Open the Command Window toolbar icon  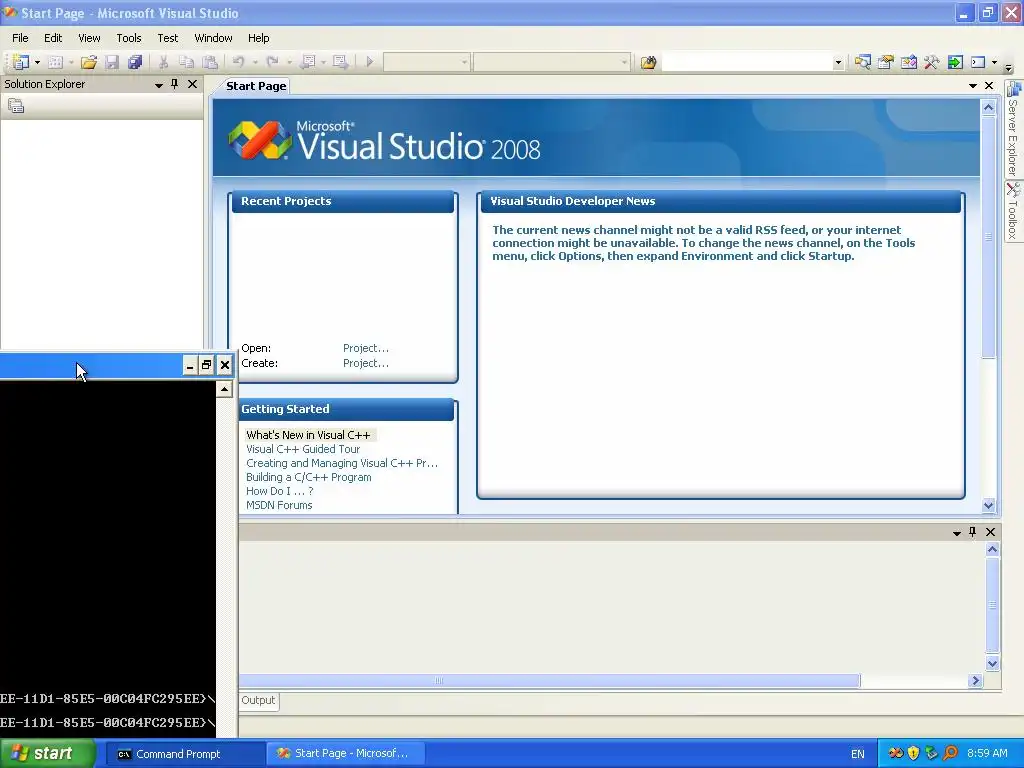pyautogui.click(x=978, y=62)
